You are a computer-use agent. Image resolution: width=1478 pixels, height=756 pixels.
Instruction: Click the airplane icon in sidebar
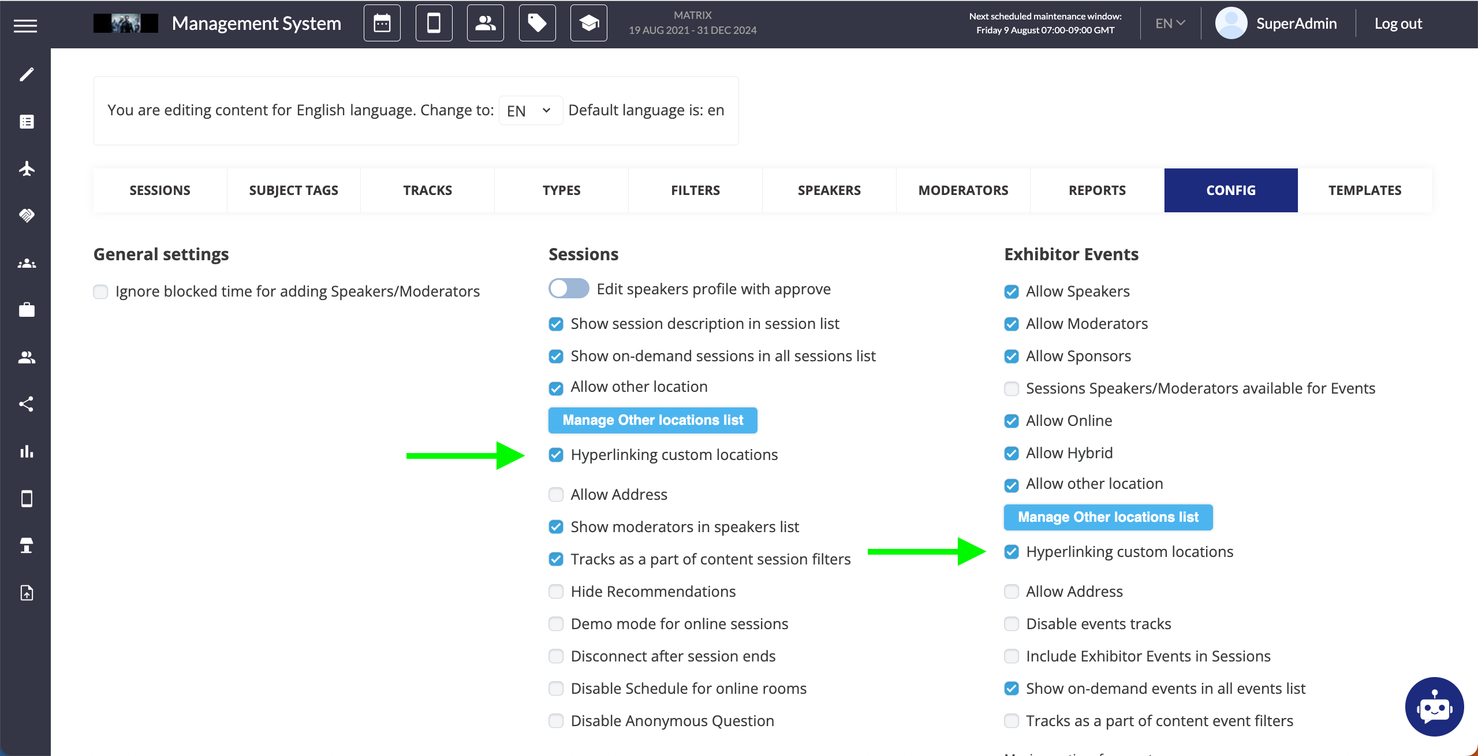[x=27, y=168]
